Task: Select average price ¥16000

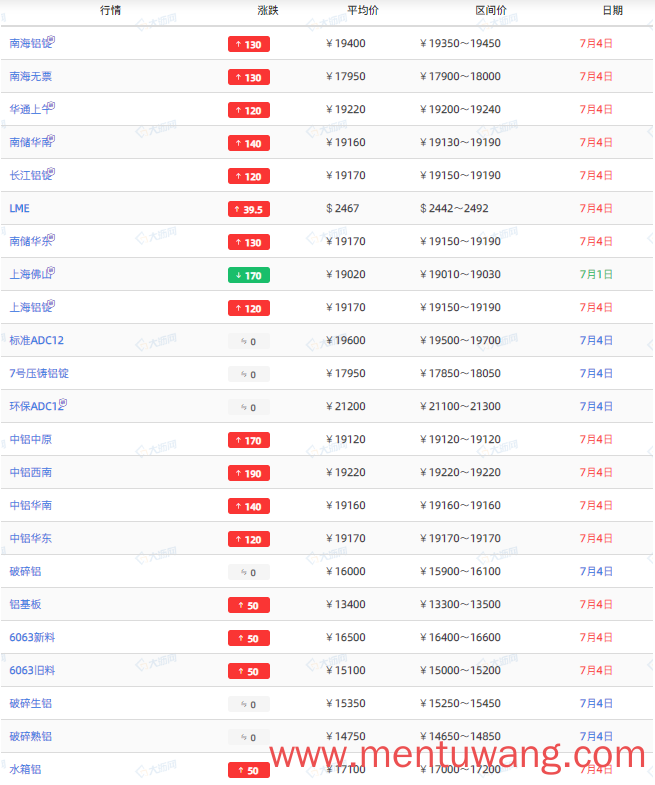Action: point(346,571)
